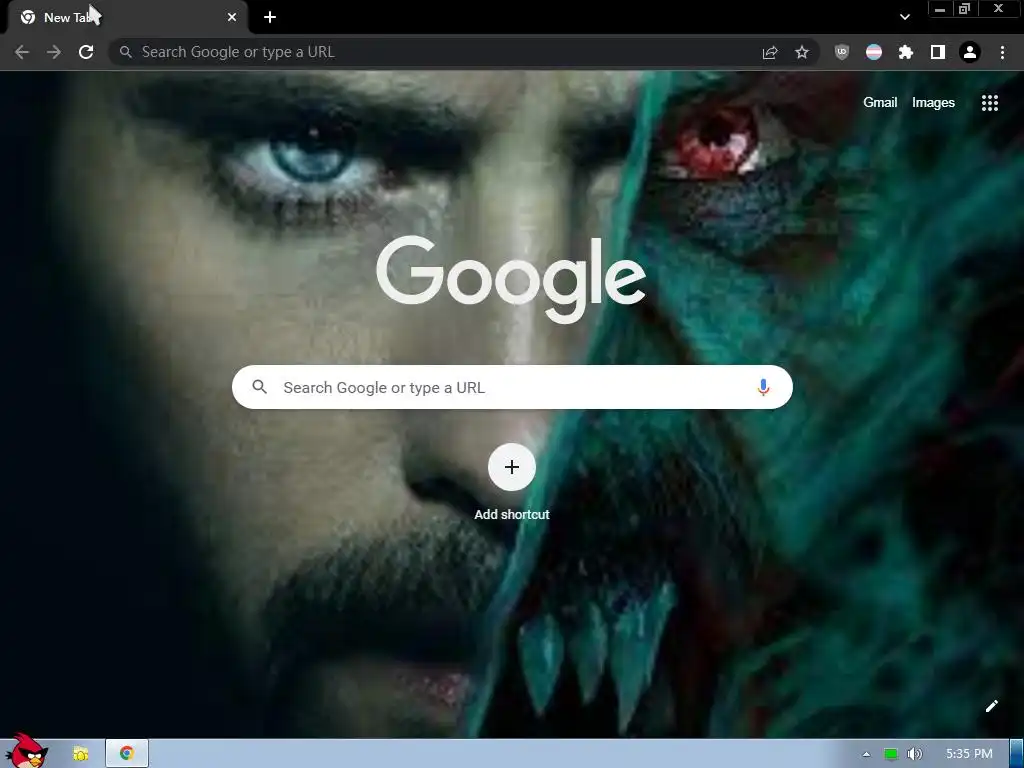Go back with the back arrow
The image size is (1024, 768).
click(22, 52)
